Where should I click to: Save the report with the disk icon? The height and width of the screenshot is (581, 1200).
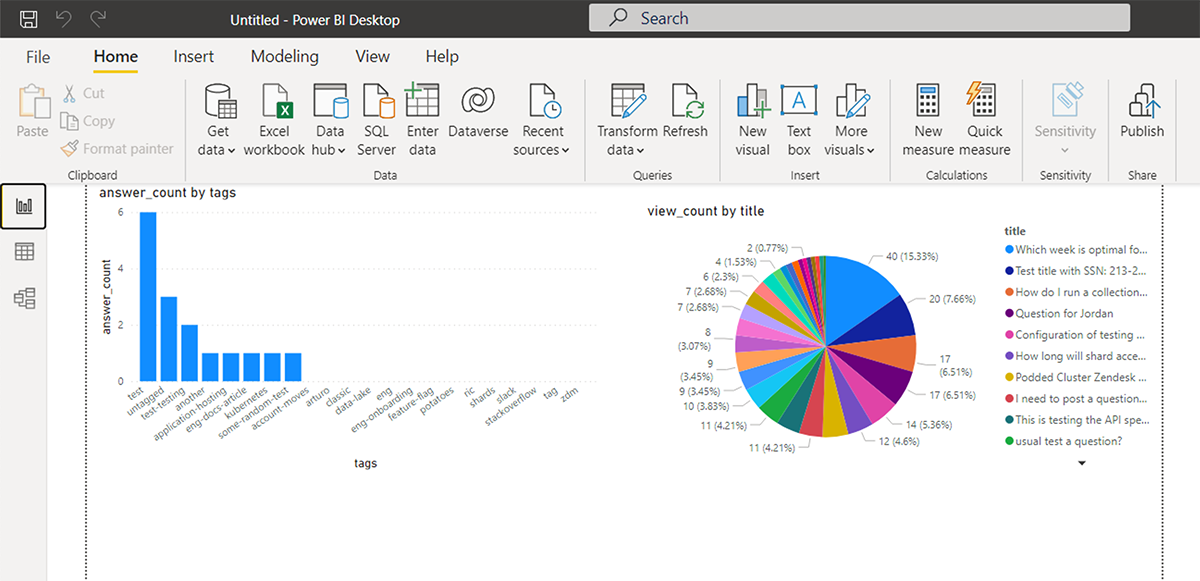[x=29, y=18]
